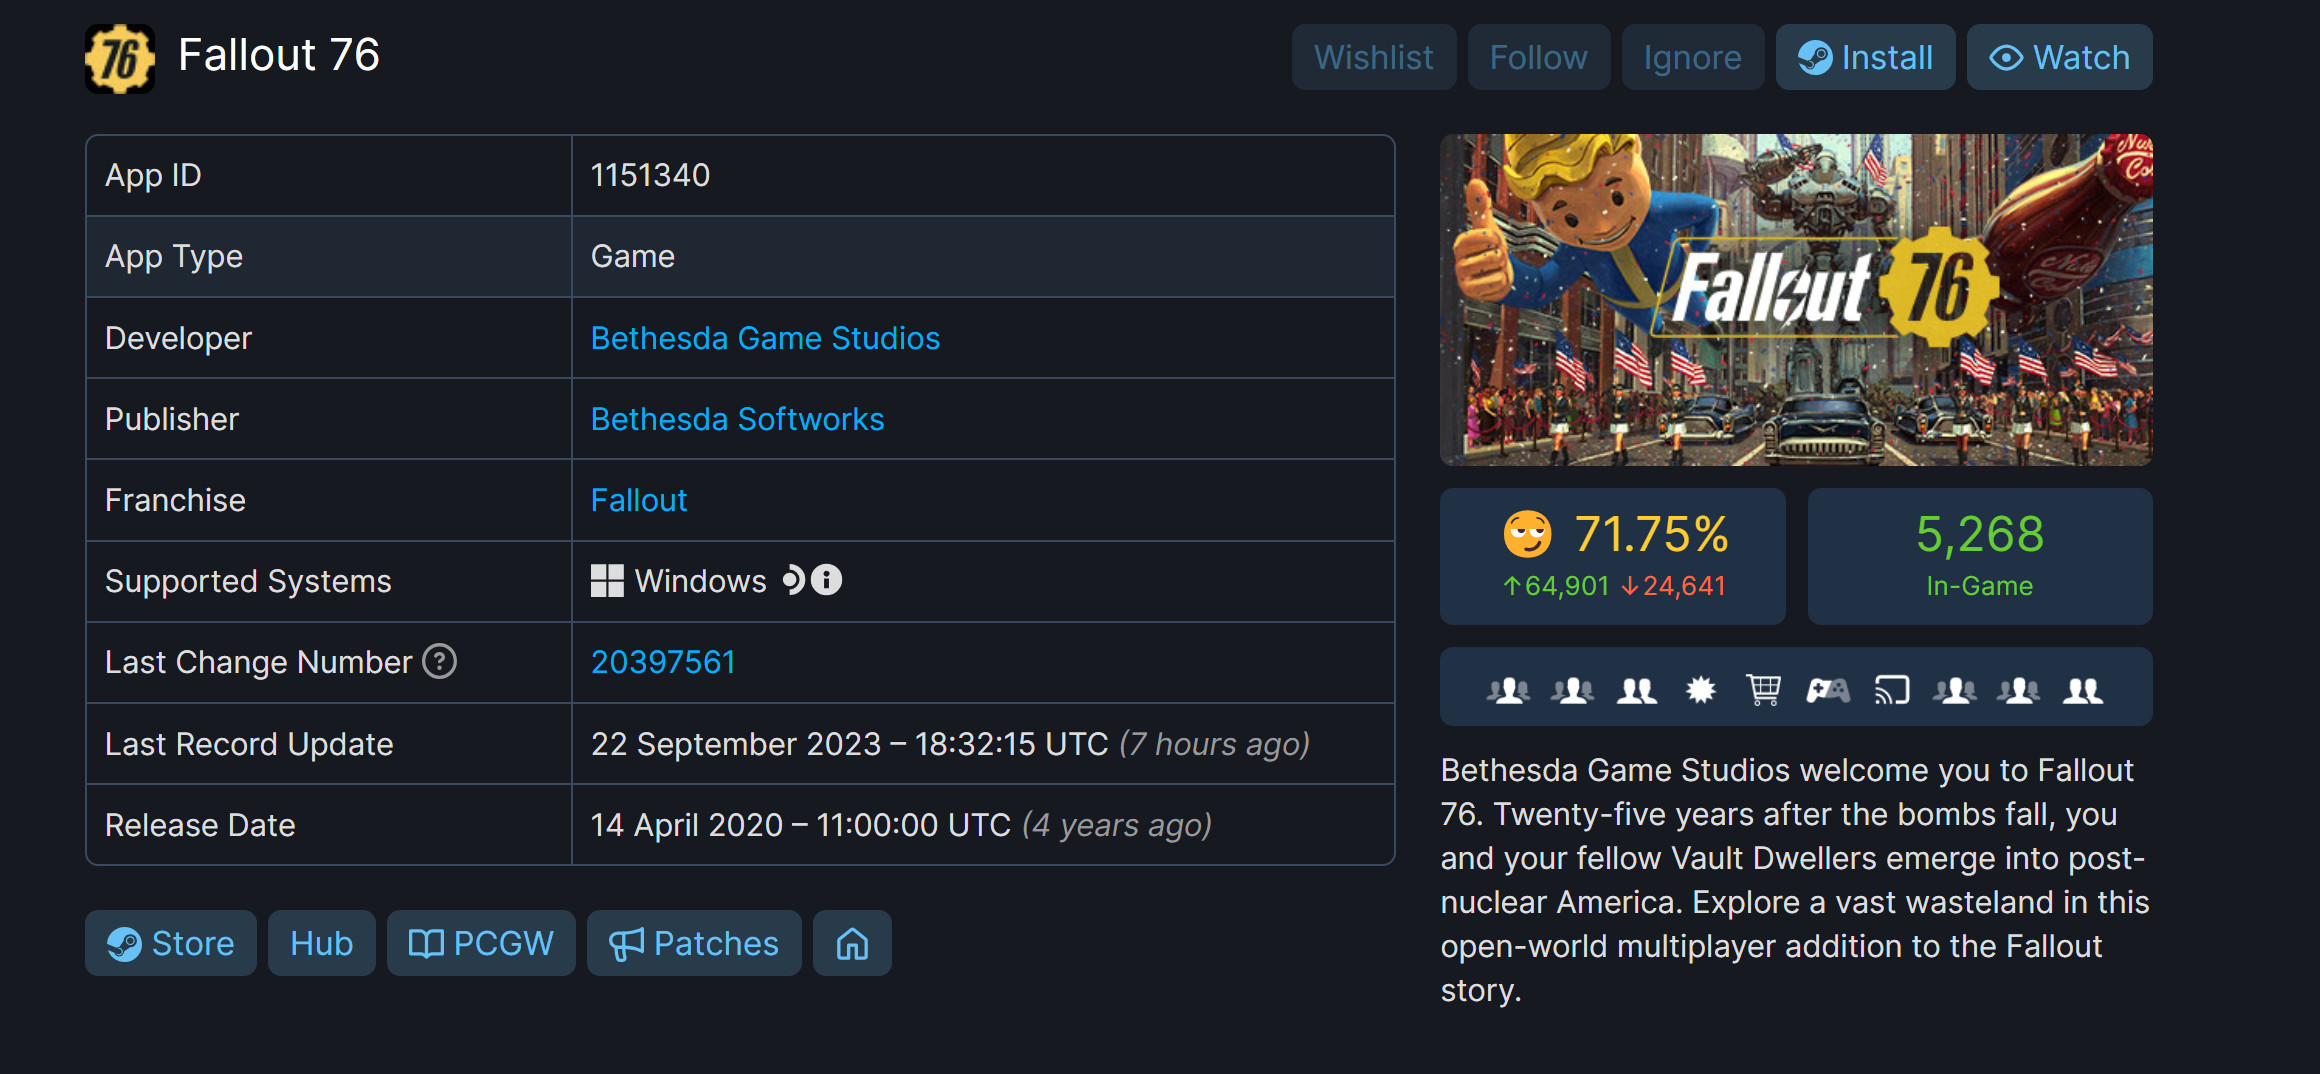Click the rating emoji face icon
This screenshot has height=1074, width=2320.
click(1528, 534)
